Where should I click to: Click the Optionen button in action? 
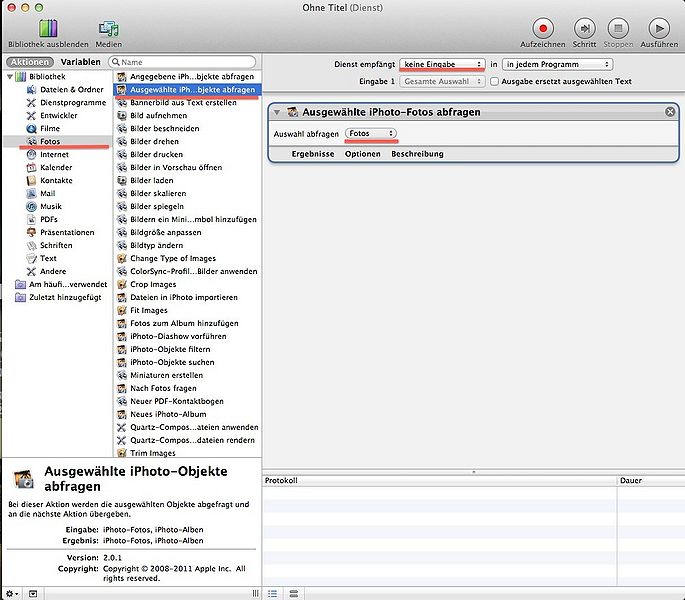(x=362, y=154)
